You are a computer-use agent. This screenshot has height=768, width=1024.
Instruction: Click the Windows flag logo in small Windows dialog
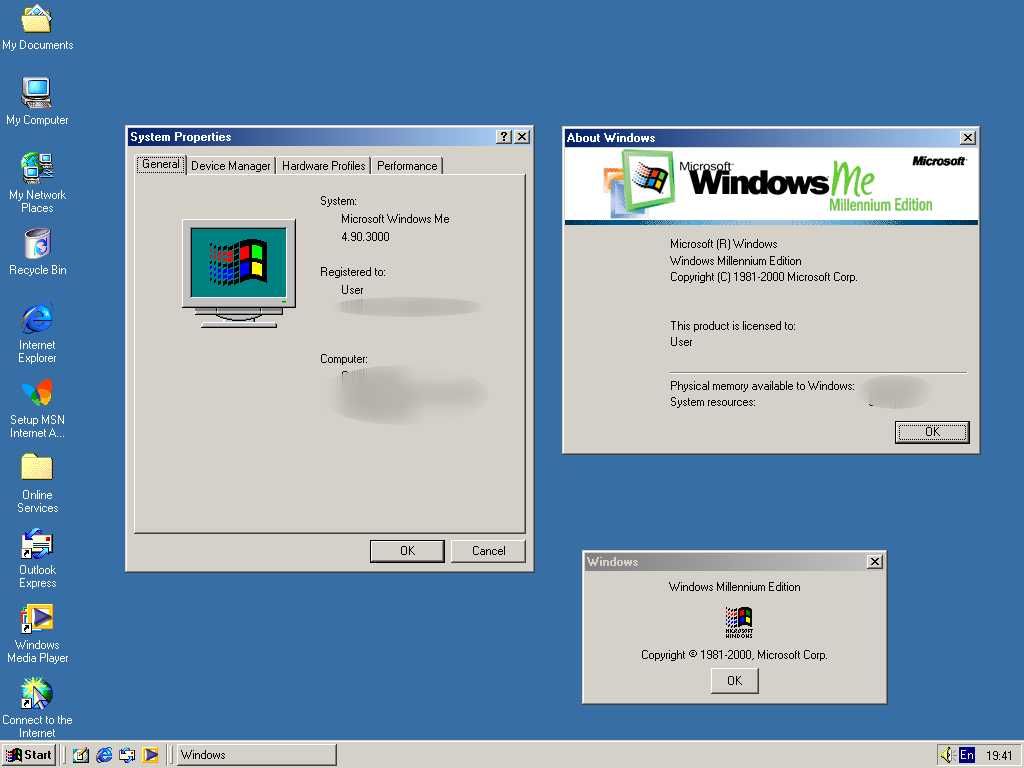pos(739,621)
